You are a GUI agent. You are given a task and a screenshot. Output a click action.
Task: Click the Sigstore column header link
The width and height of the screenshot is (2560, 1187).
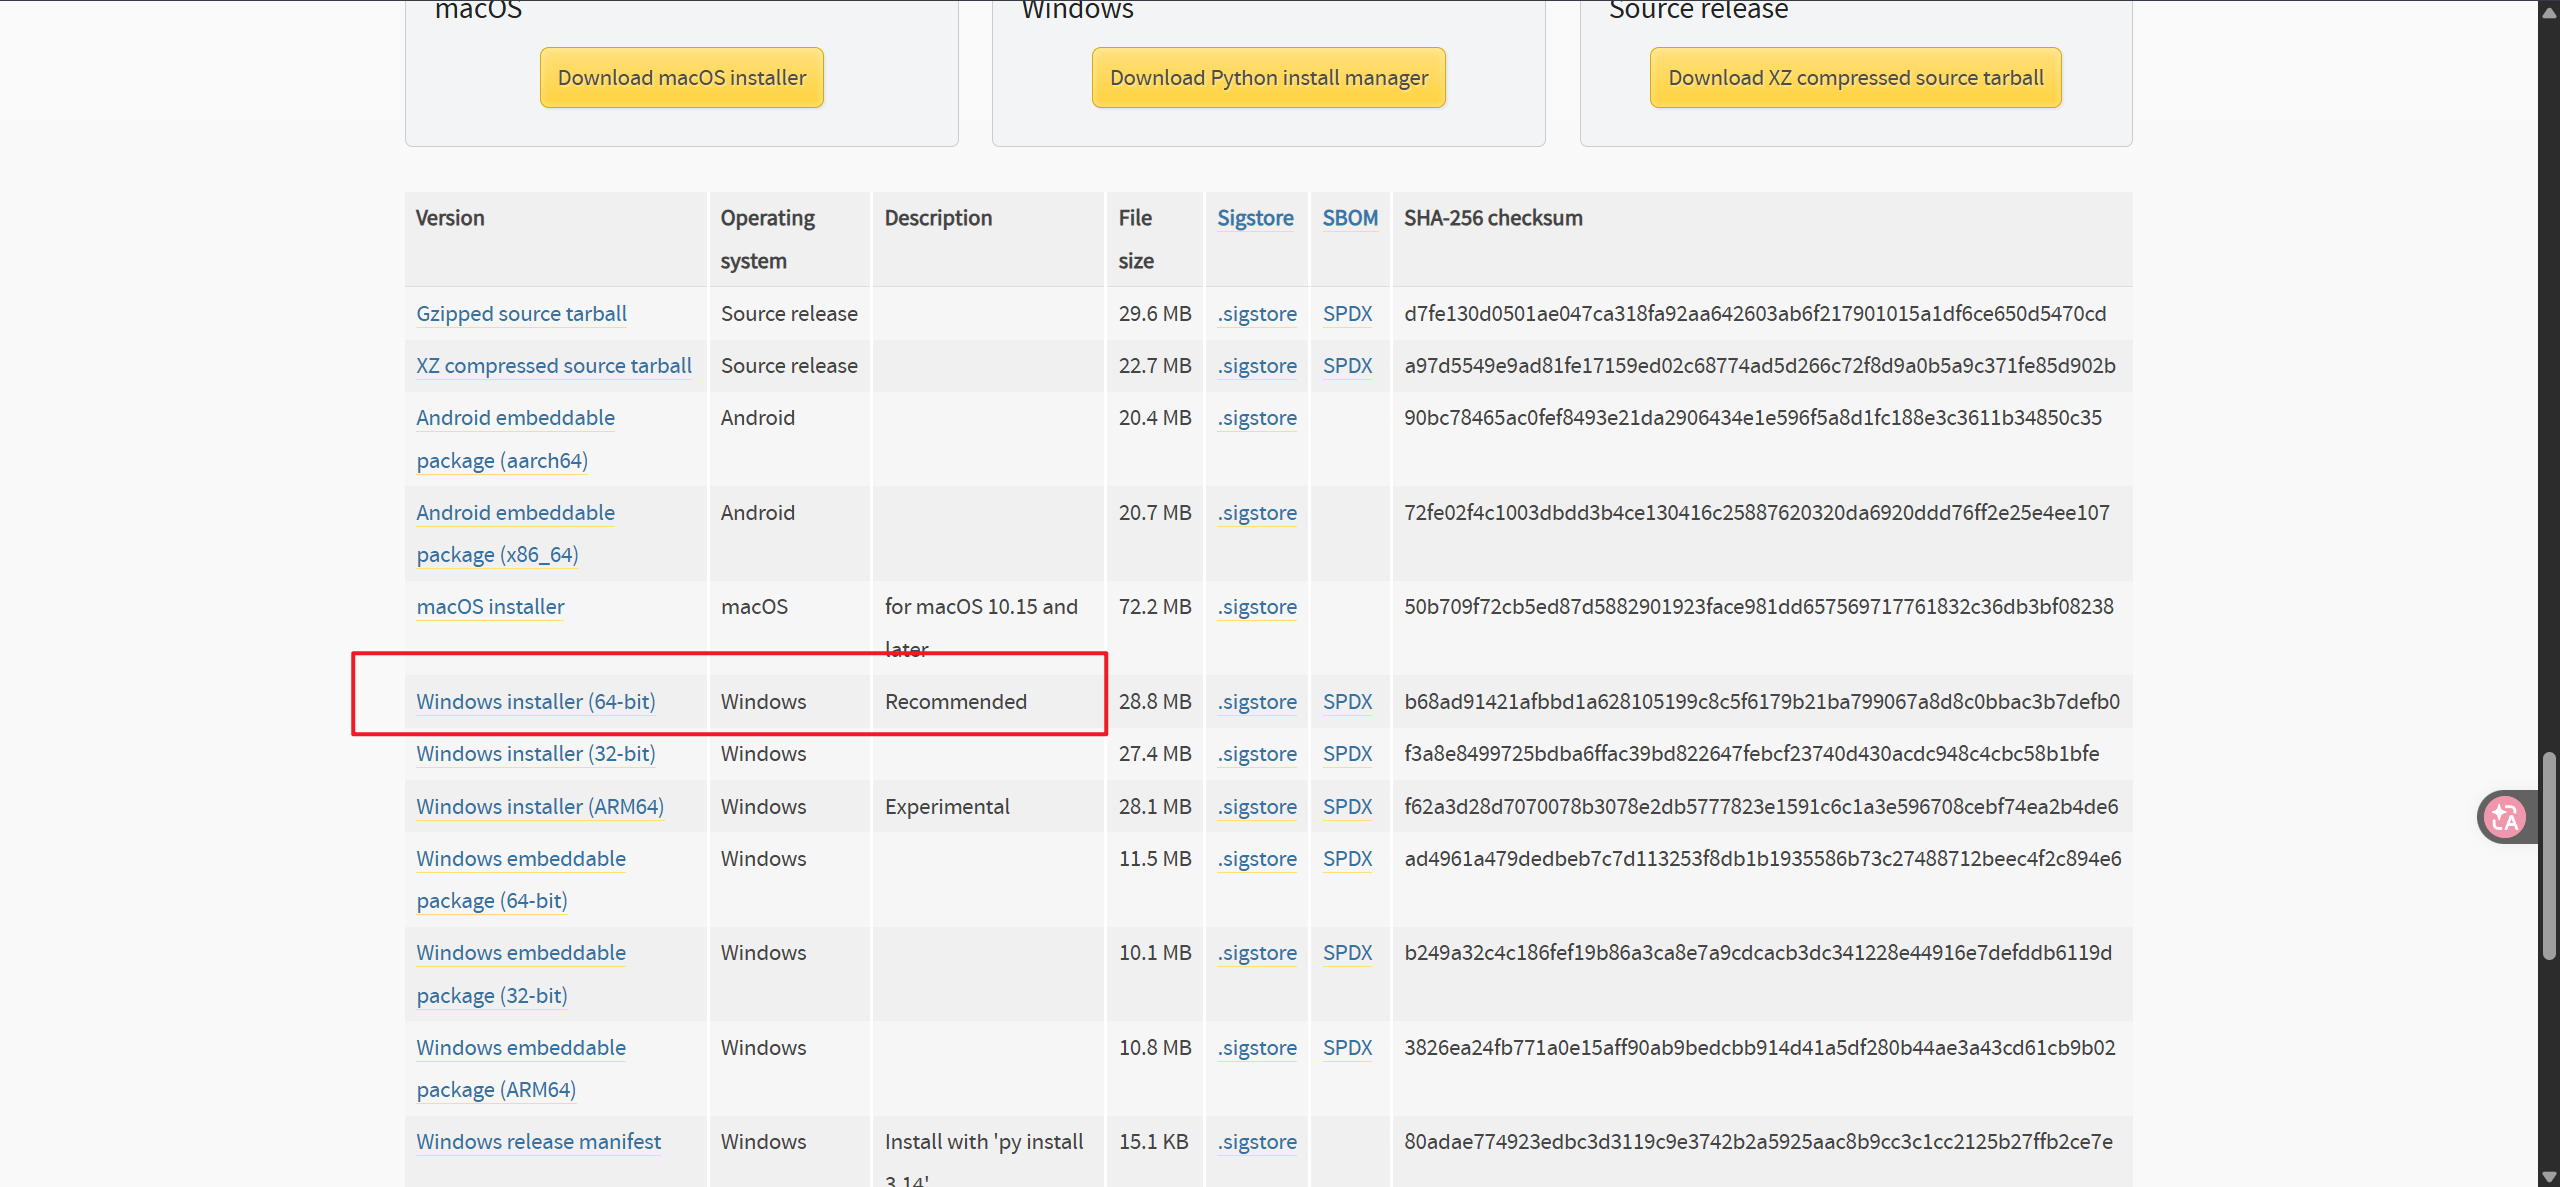coord(1255,218)
